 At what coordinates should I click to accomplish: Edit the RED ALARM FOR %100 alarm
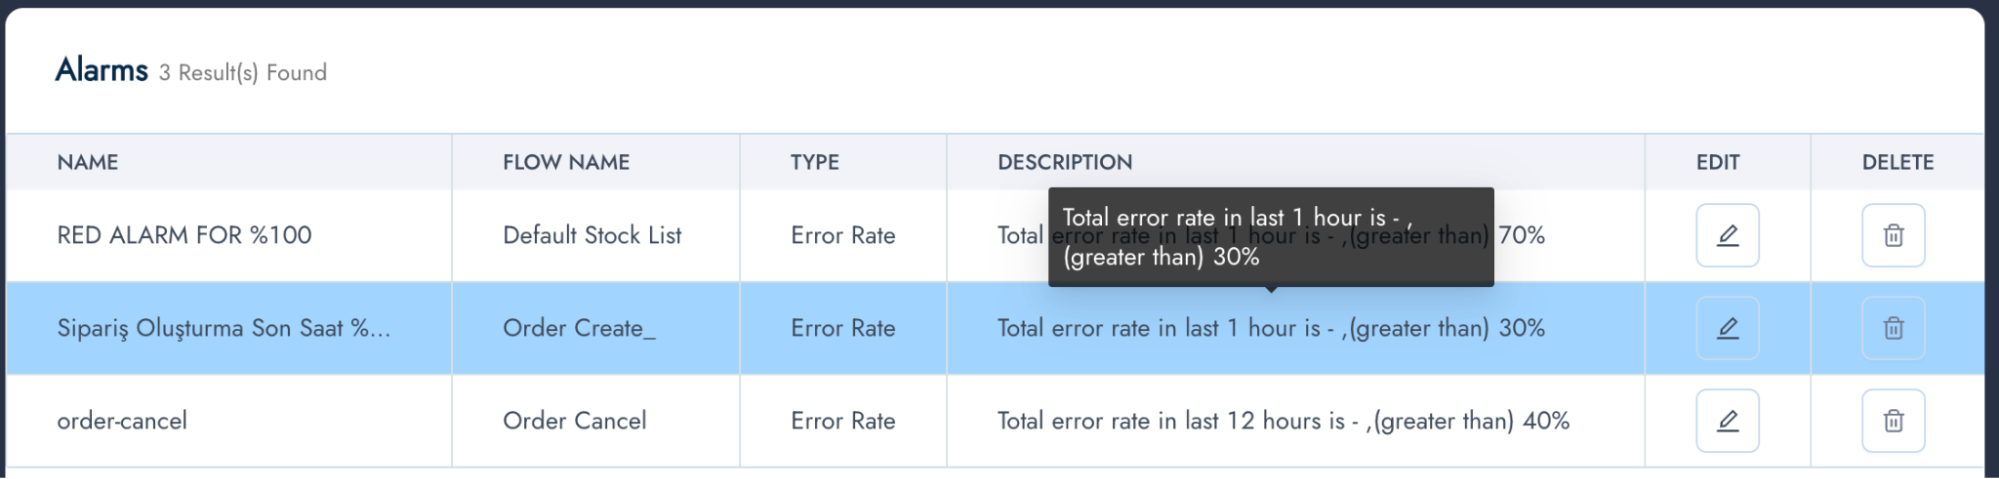[x=1727, y=236]
